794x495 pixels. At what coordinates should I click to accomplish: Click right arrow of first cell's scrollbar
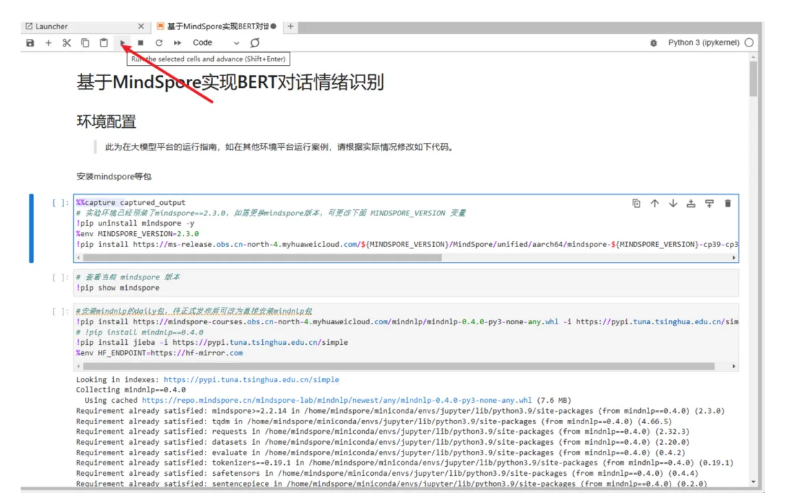tap(734, 258)
